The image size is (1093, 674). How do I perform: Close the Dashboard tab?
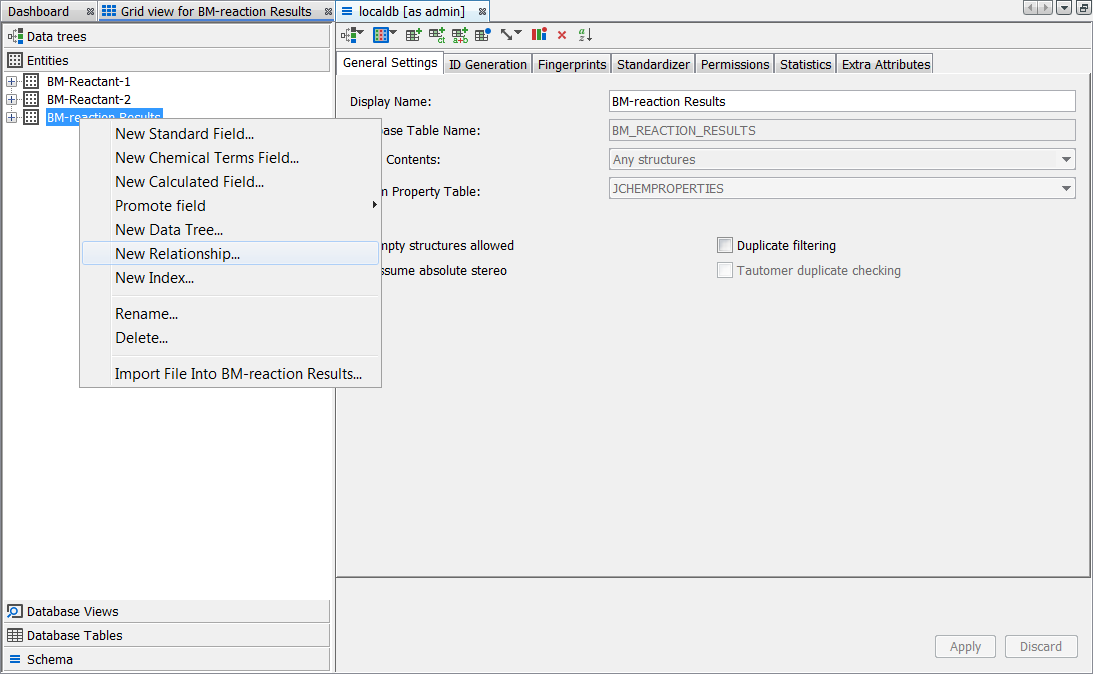90,12
